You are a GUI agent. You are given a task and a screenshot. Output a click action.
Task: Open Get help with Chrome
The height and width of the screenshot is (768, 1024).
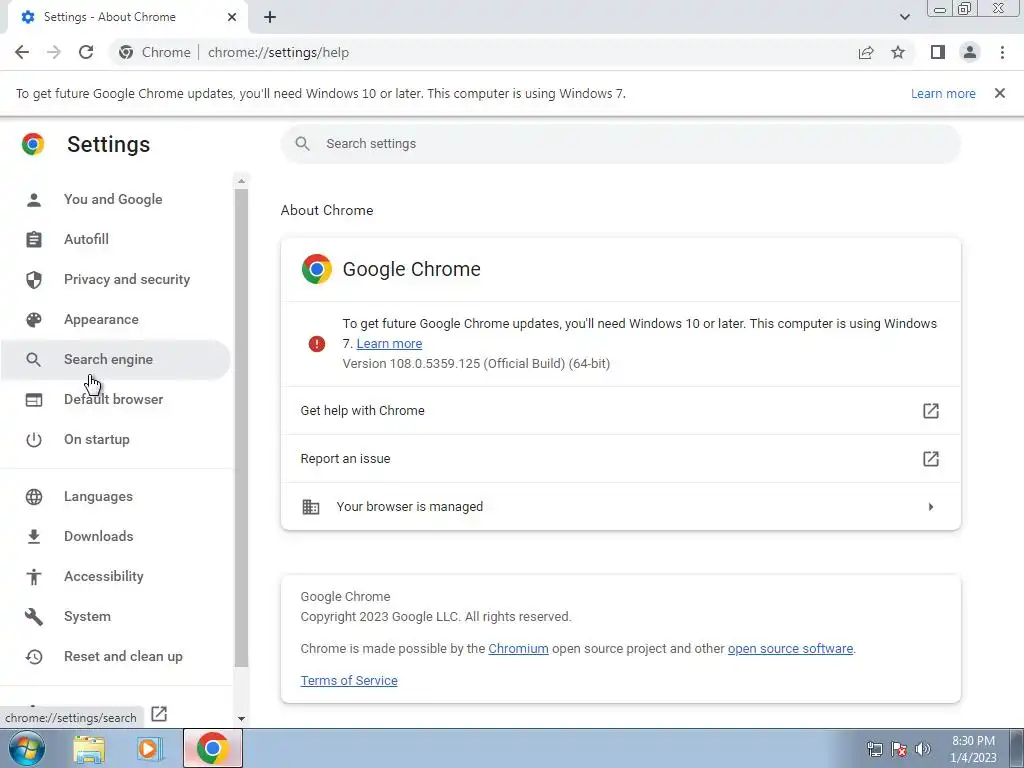(x=620, y=411)
